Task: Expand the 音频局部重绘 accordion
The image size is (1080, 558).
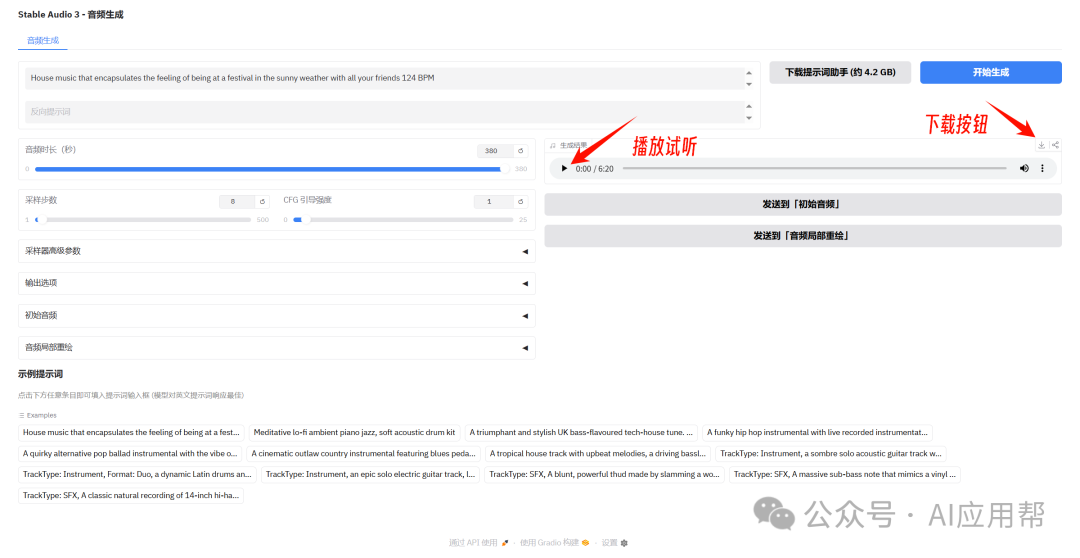Action: pos(277,348)
